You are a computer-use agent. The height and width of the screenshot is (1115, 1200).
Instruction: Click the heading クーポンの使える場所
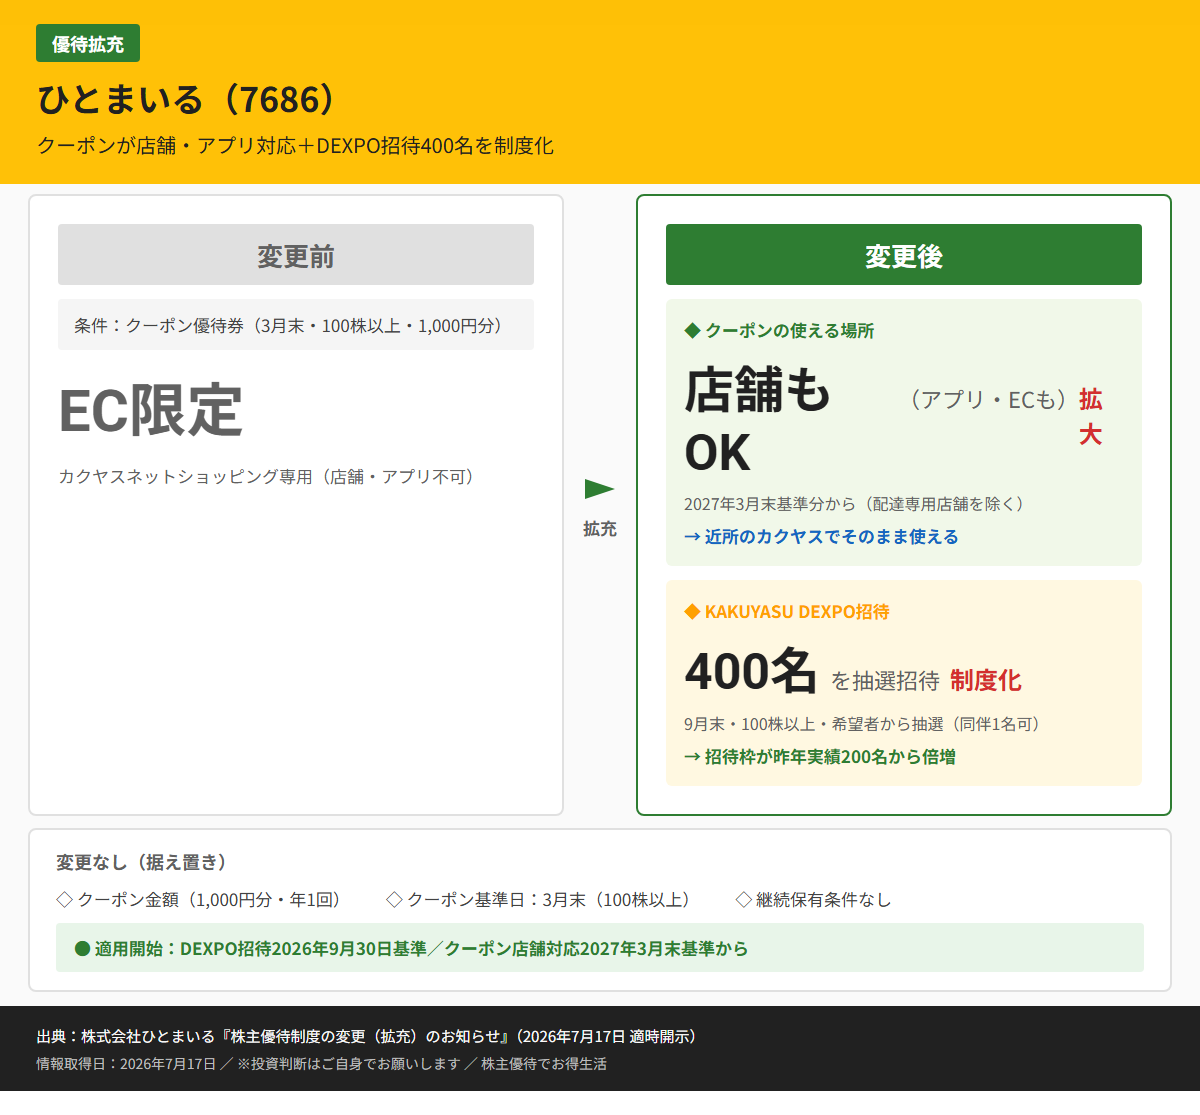[790, 330]
